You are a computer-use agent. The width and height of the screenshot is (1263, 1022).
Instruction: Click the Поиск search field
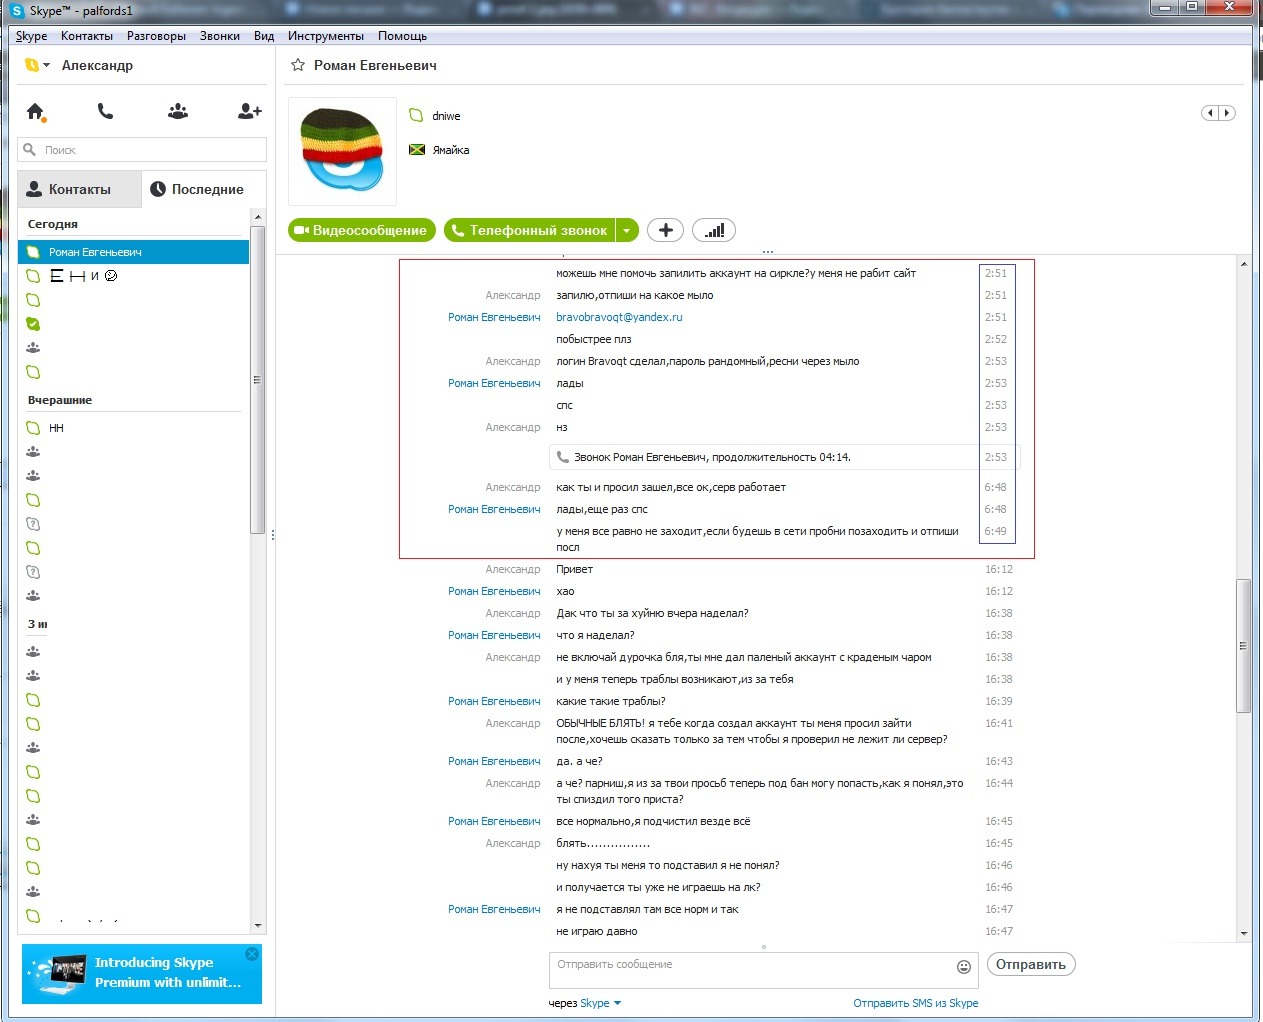click(x=142, y=150)
